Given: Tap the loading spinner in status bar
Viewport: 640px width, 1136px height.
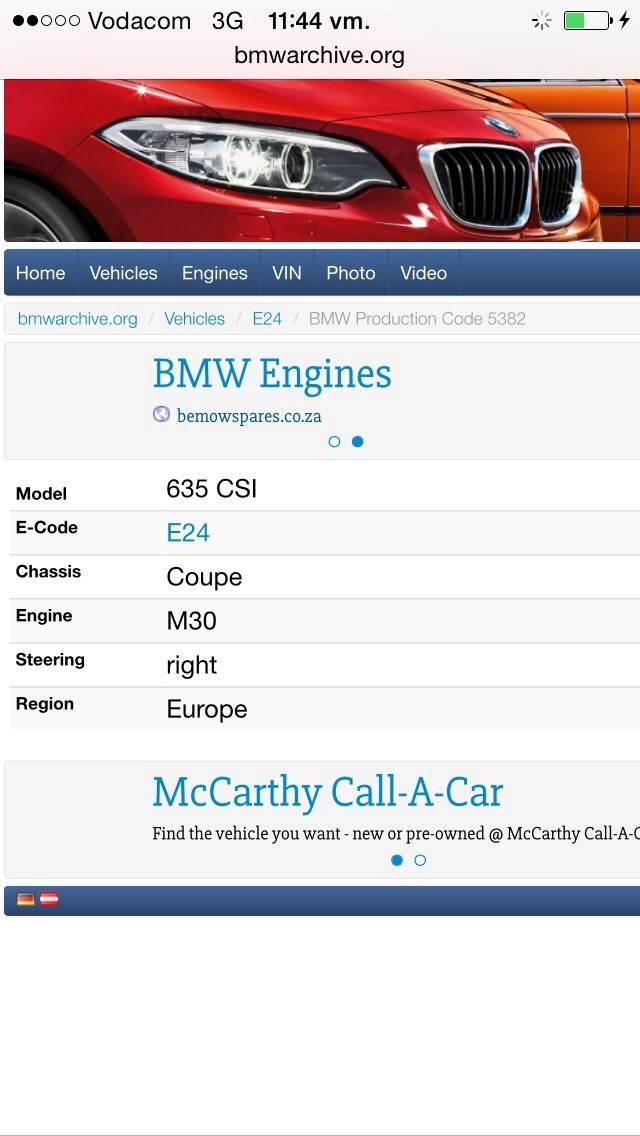Looking at the screenshot, I should 541,21.
